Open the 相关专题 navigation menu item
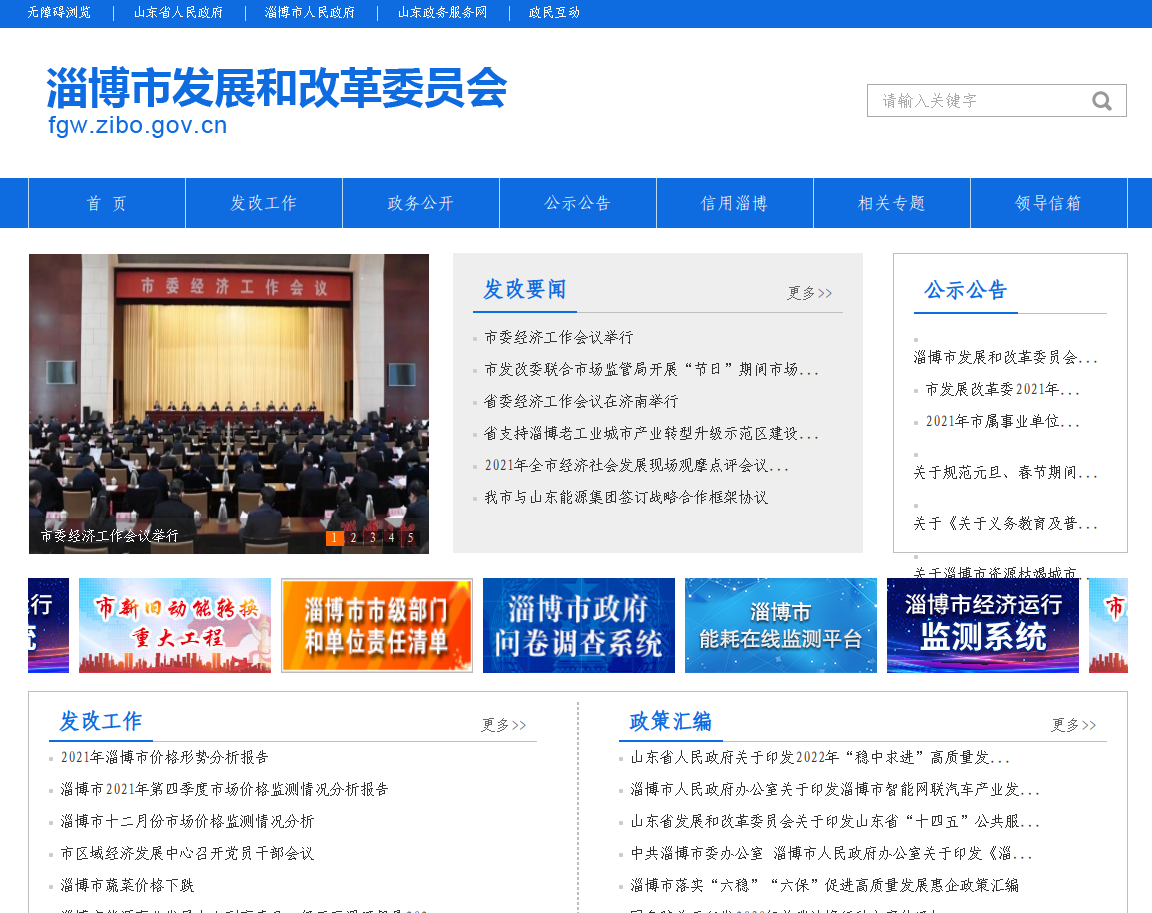 coord(892,203)
